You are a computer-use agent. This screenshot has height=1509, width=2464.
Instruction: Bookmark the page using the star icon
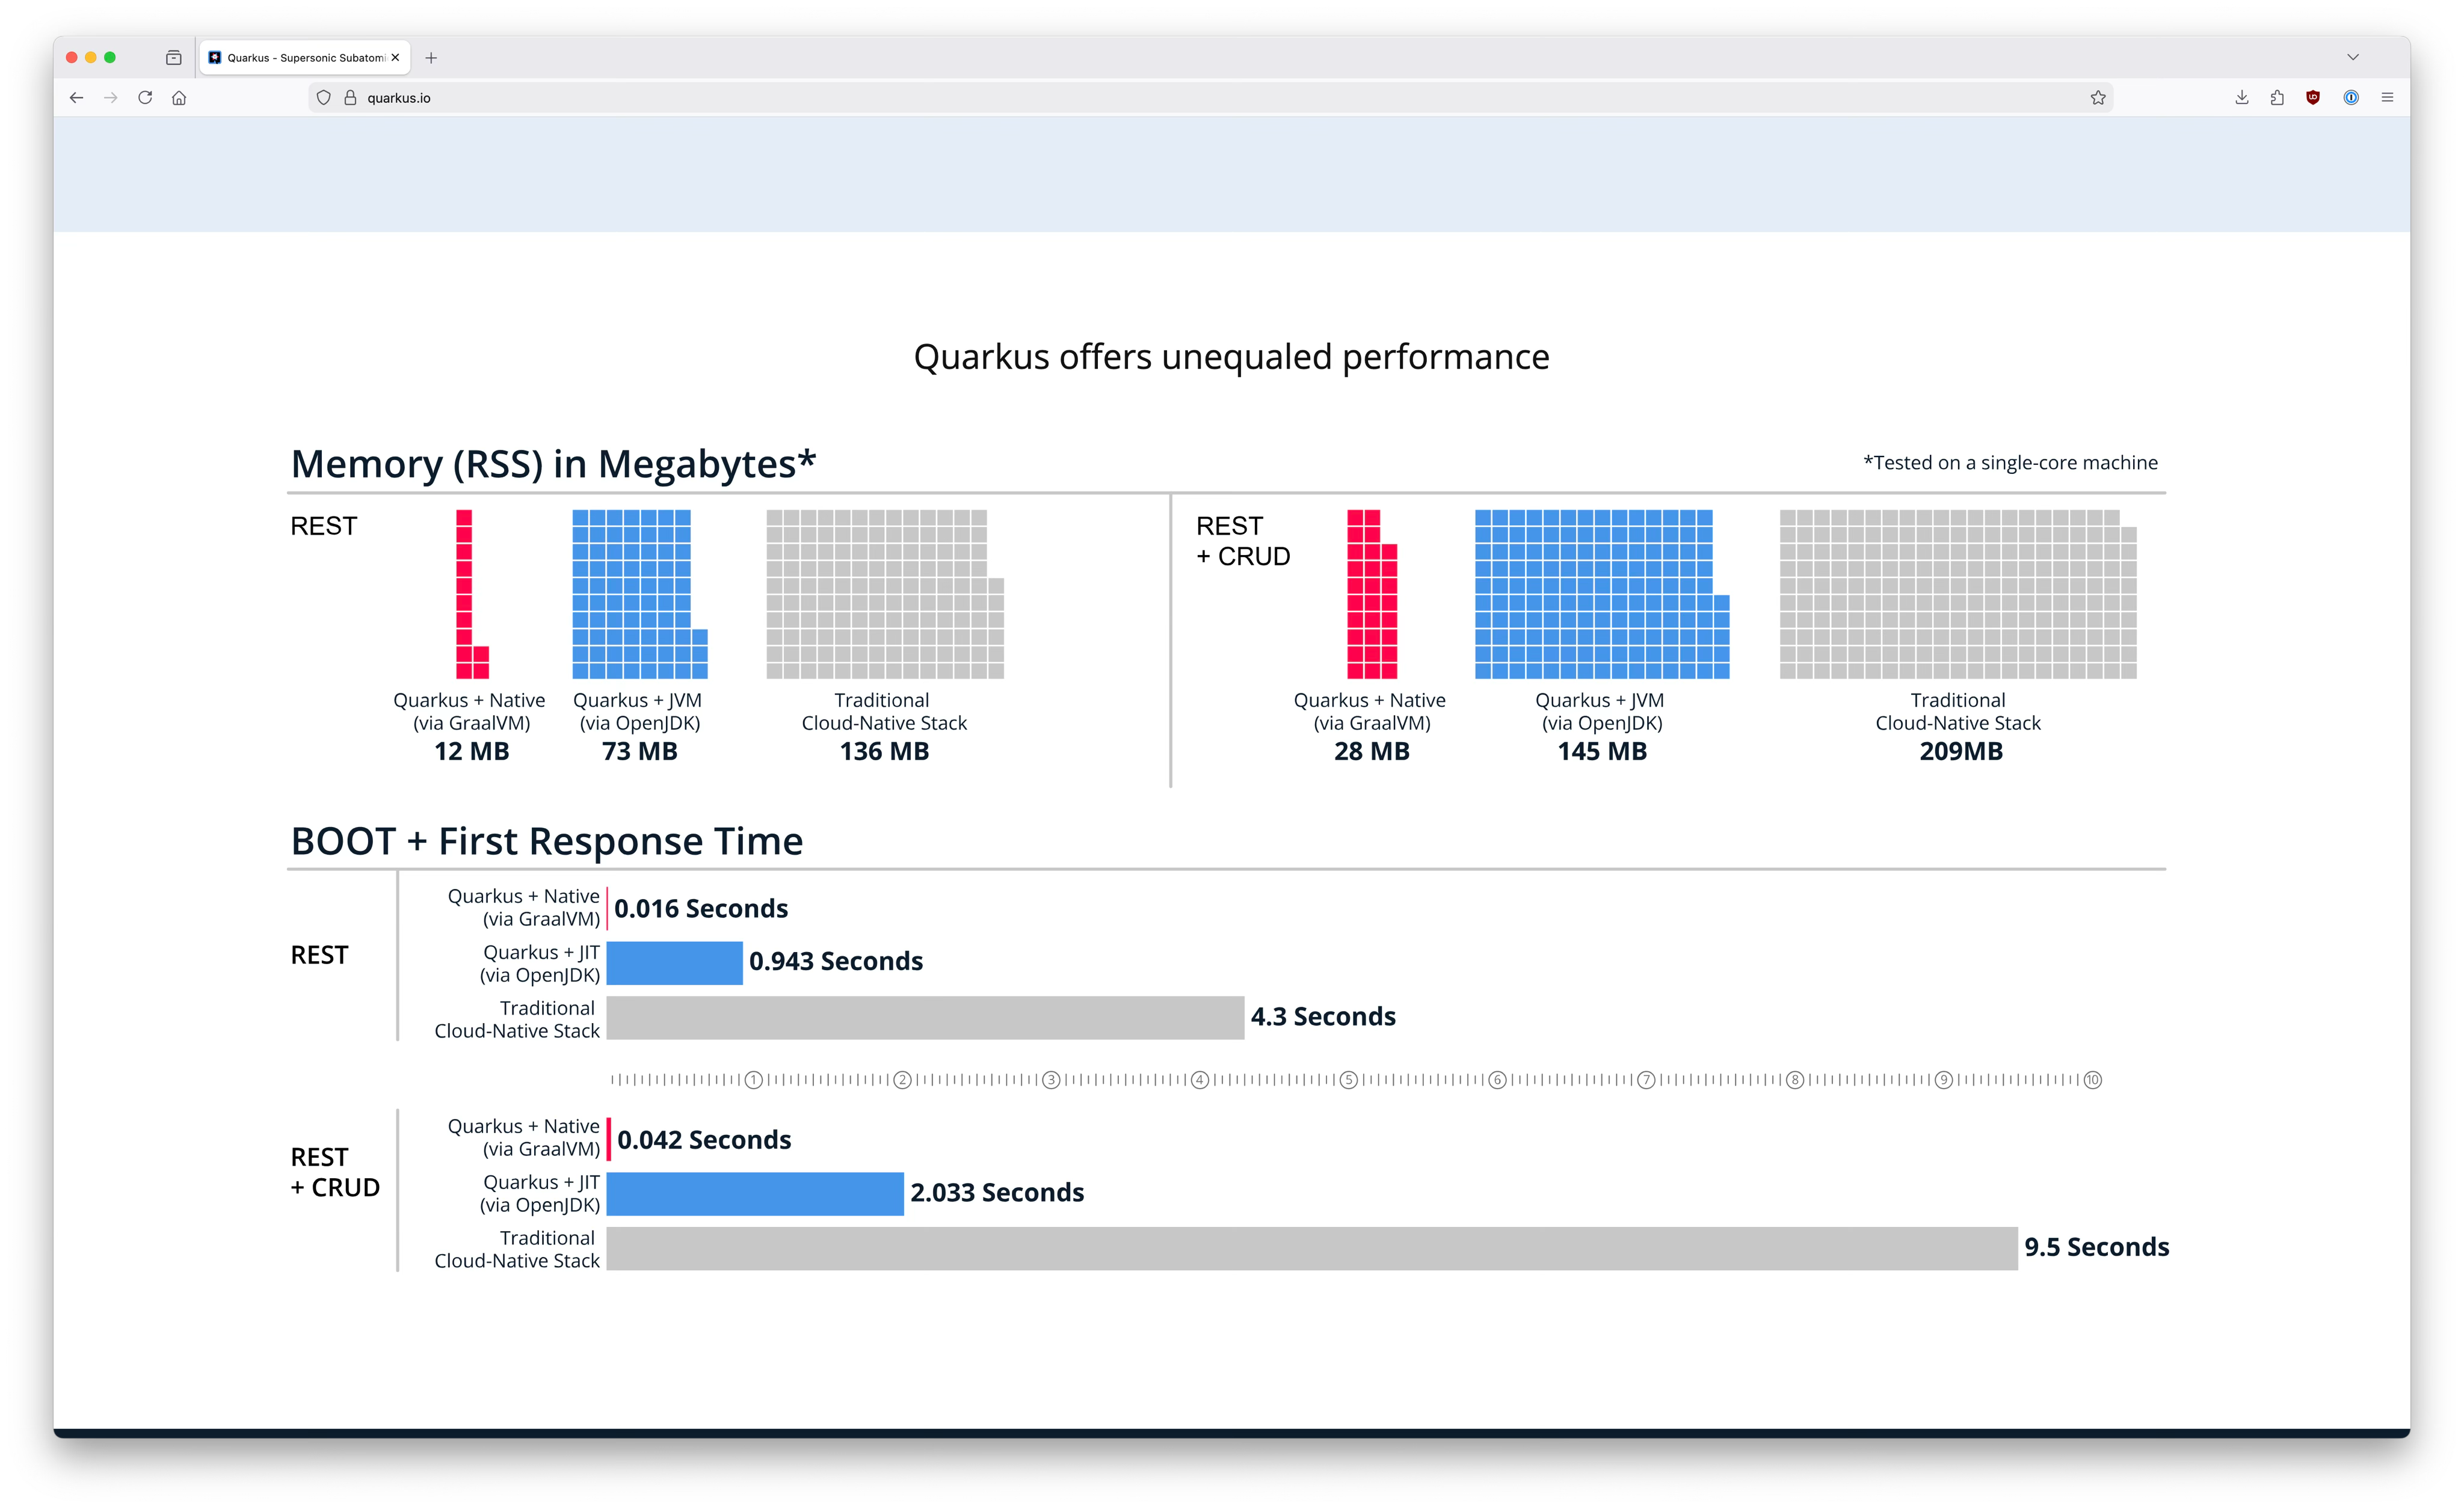[x=2099, y=97]
